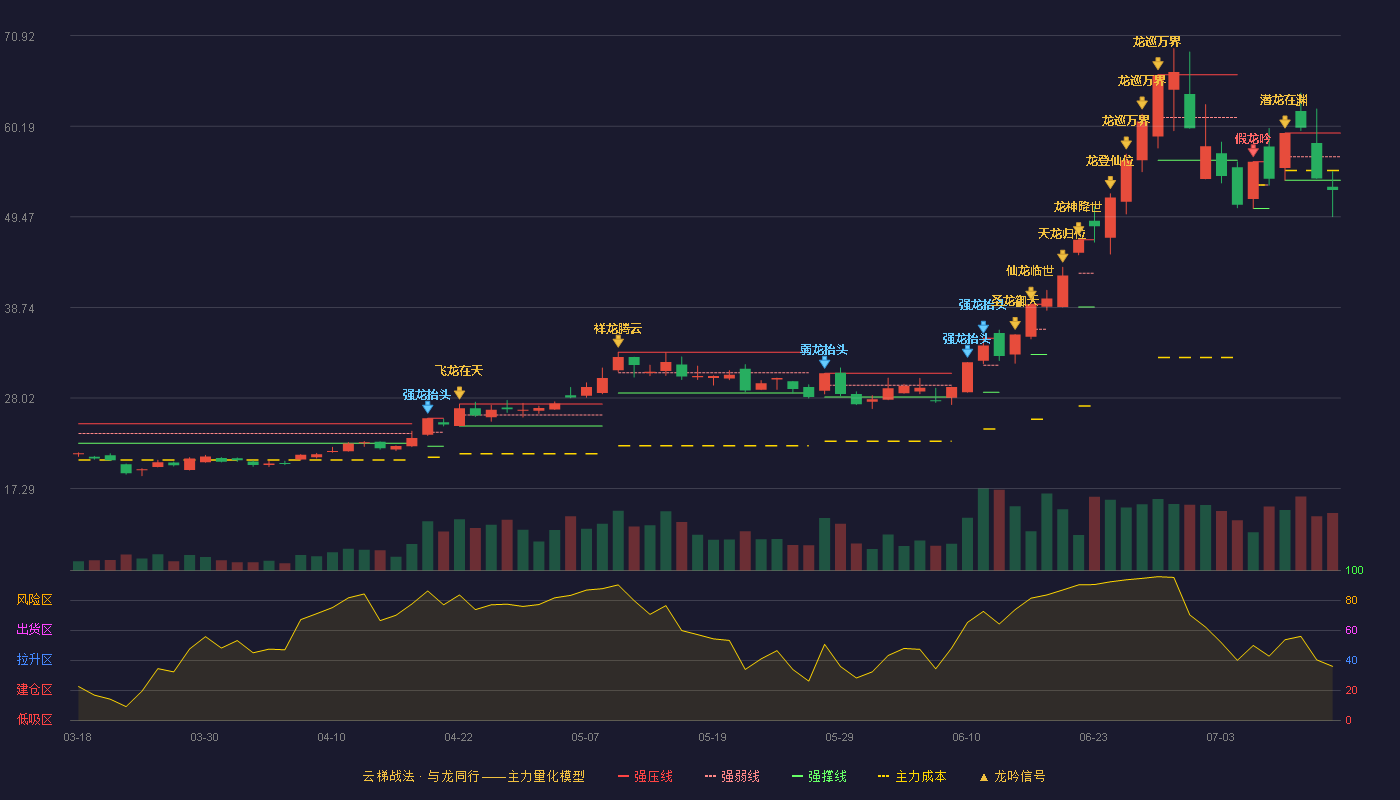
Task: Click the 05-19 date axis label
Action: click(712, 737)
